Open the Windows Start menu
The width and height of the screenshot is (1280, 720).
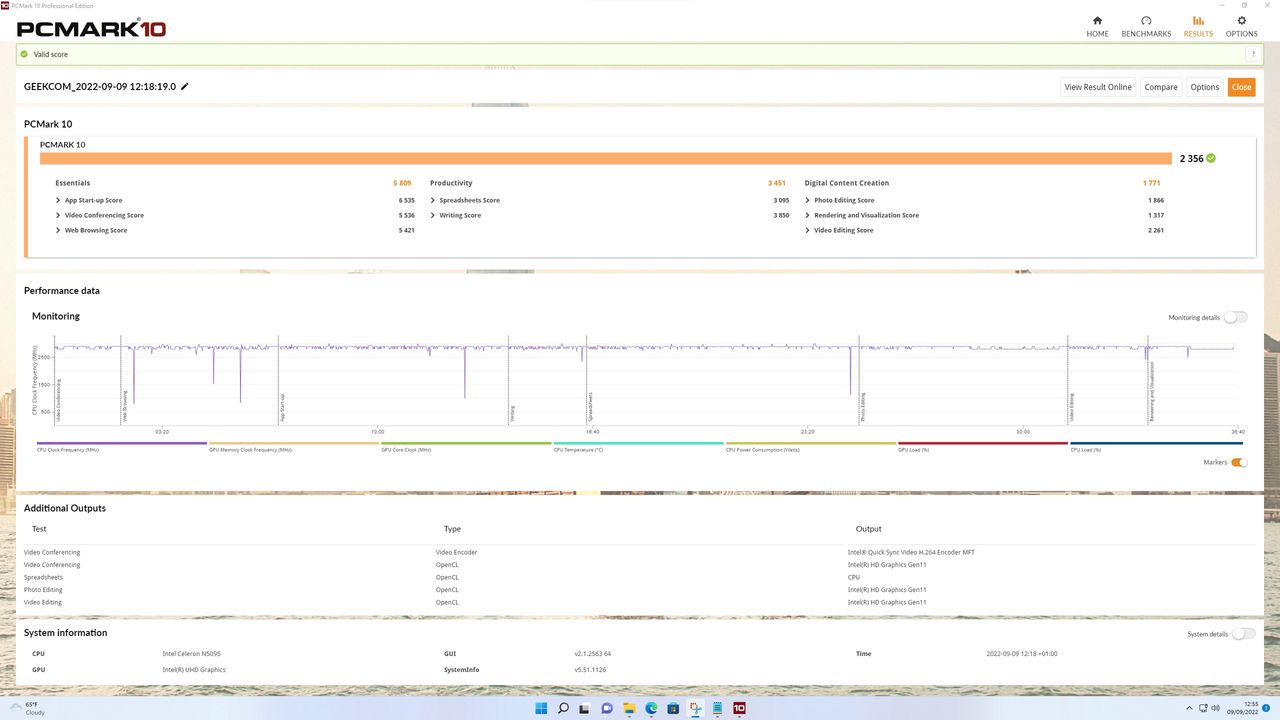point(541,708)
